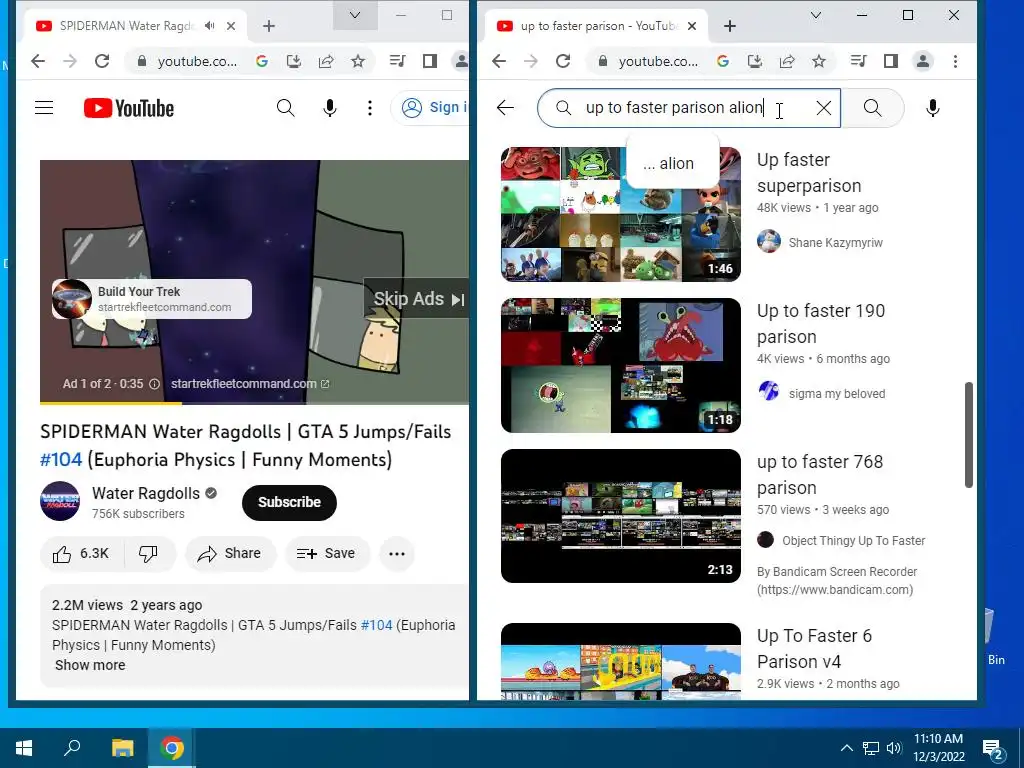
Task: Bookmark the left window's page with star
Action: coord(358,61)
